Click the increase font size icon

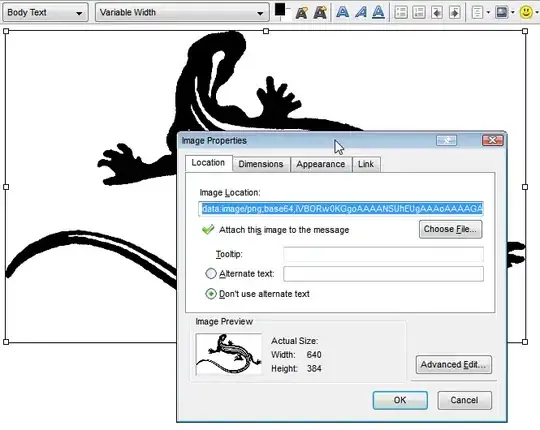click(x=320, y=13)
